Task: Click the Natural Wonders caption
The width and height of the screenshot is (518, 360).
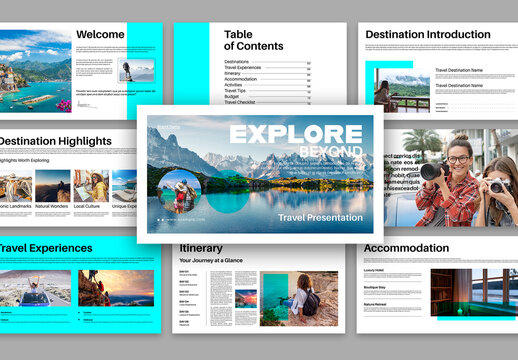Action: 52,206
